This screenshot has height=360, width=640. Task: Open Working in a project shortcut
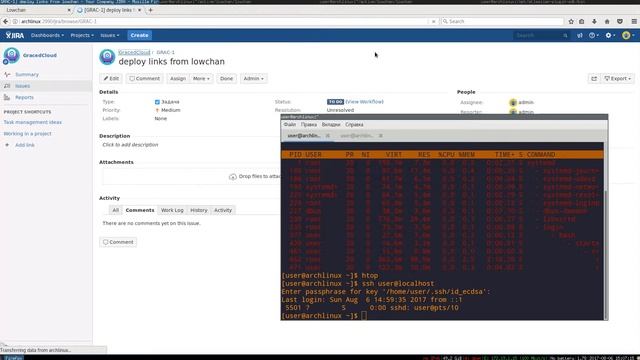click(x=27, y=134)
